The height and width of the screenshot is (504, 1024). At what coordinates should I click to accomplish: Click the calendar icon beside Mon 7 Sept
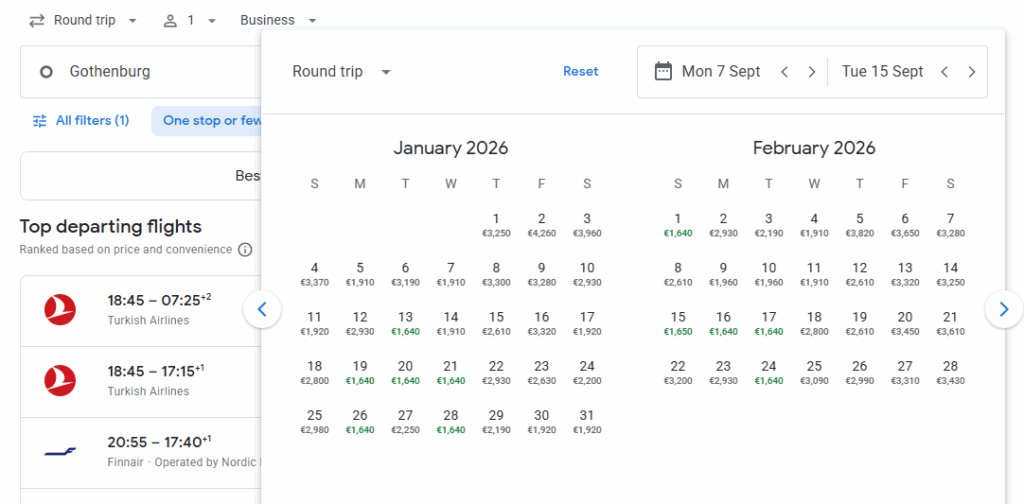pos(663,72)
